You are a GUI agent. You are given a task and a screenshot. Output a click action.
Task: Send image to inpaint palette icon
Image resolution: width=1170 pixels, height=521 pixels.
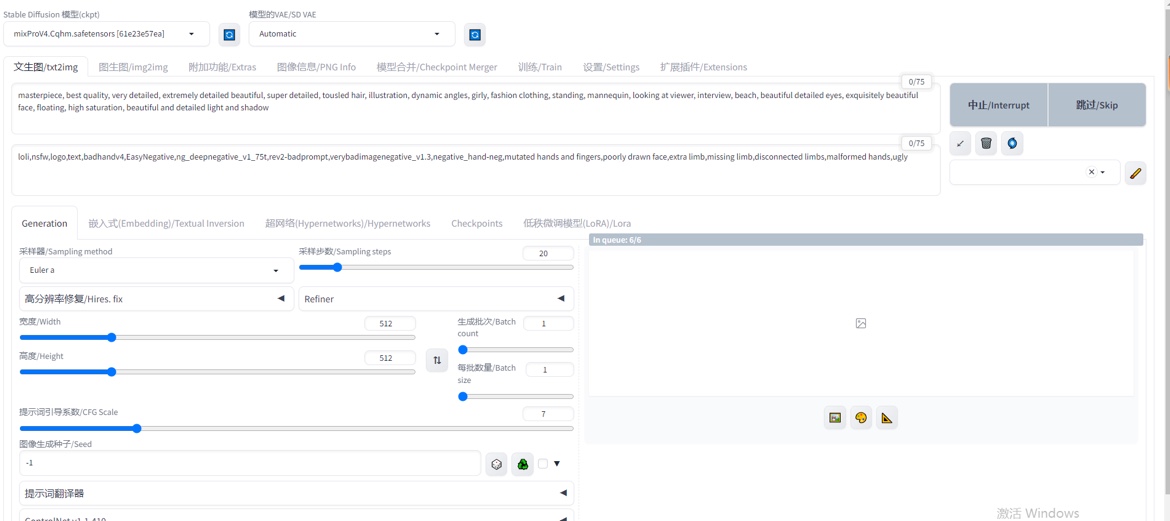click(861, 418)
